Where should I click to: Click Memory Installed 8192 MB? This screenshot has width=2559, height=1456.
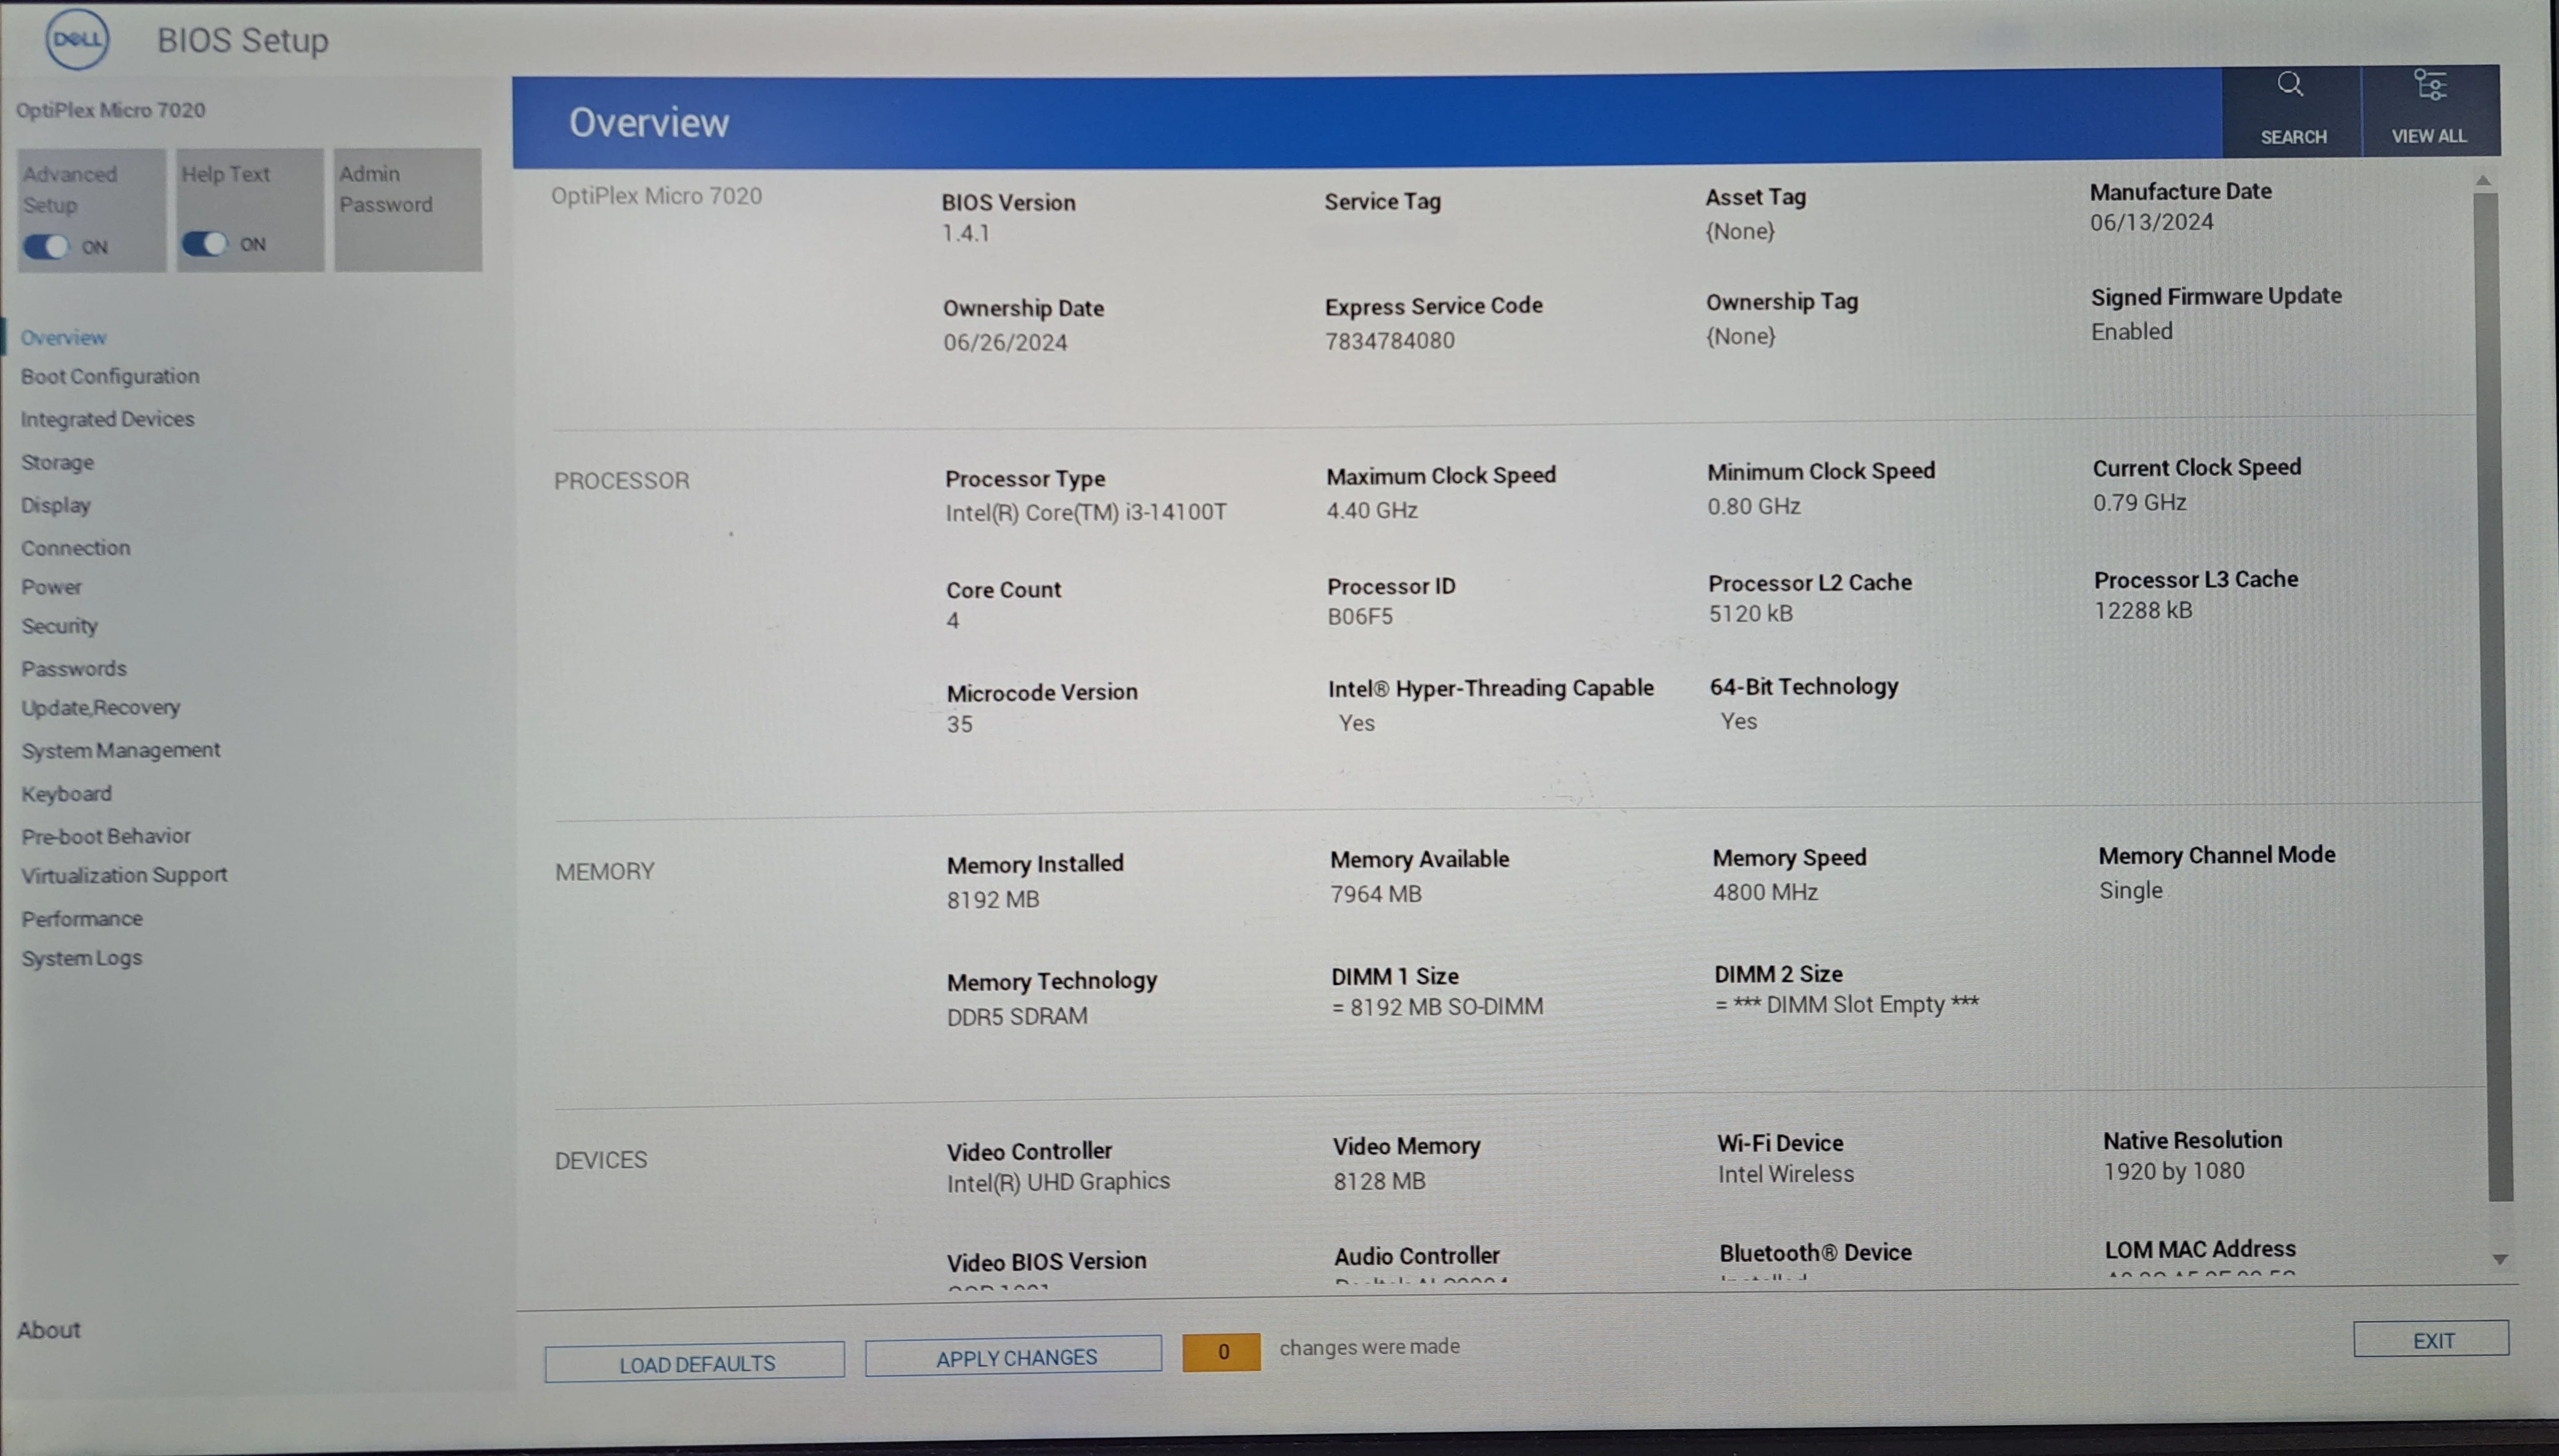point(993,899)
